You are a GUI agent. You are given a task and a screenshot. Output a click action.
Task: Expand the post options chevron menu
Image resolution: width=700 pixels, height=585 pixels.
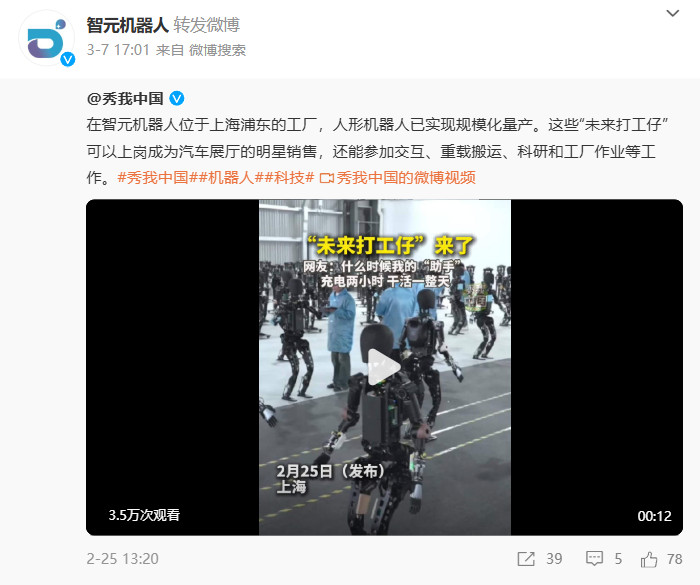click(x=672, y=13)
